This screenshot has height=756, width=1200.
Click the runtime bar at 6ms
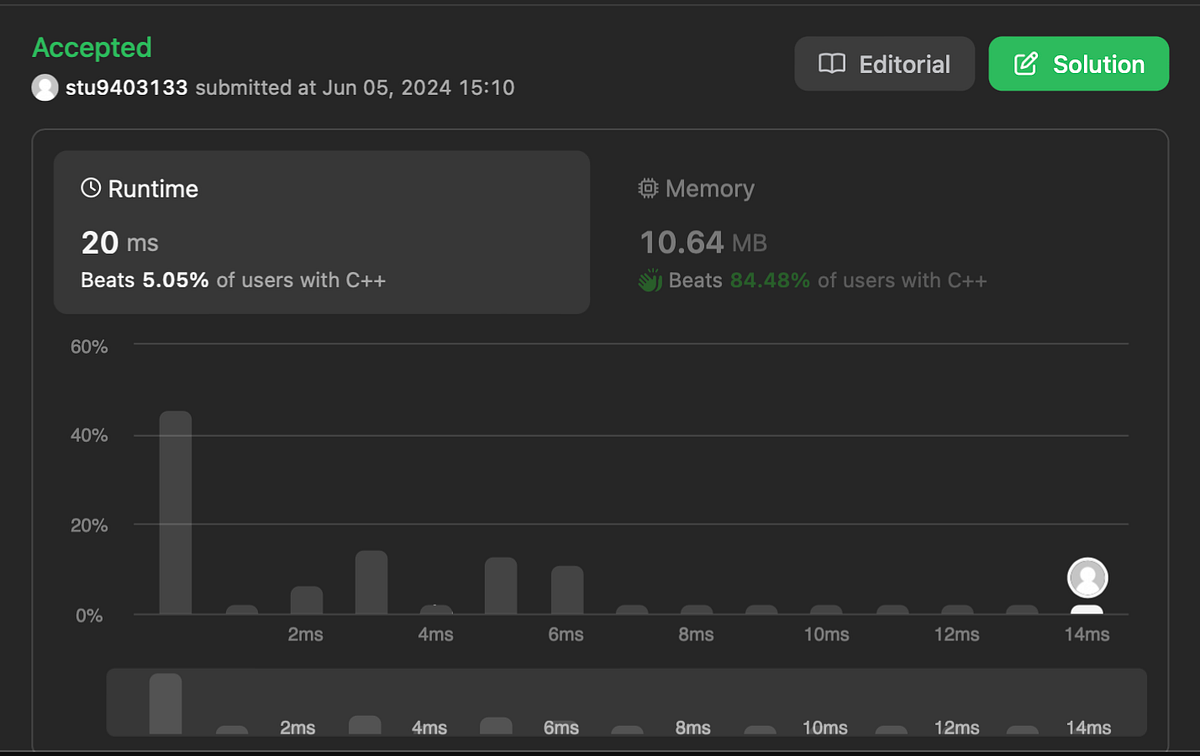565,590
